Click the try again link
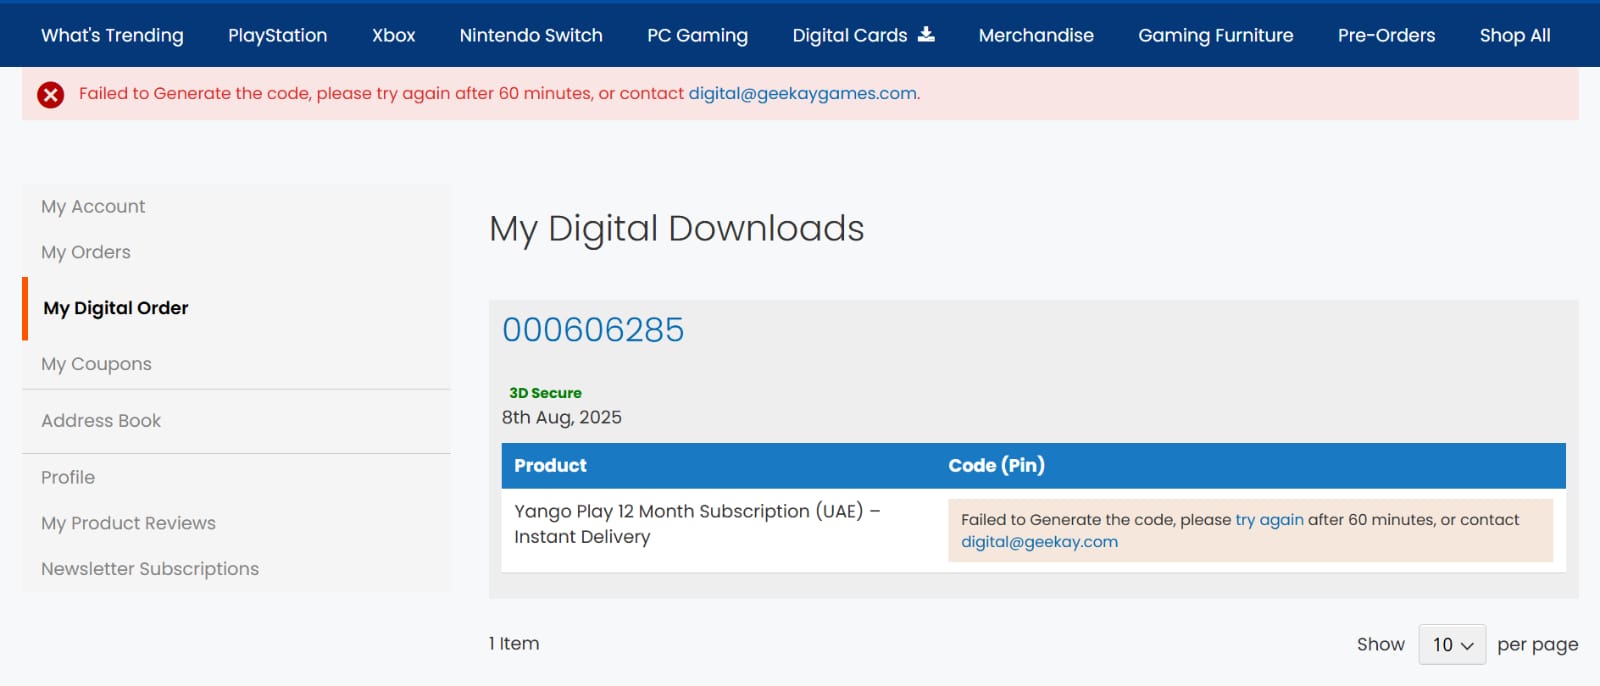Image resolution: width=1600 pixels, height=686 pixels. coord(1269,520)
